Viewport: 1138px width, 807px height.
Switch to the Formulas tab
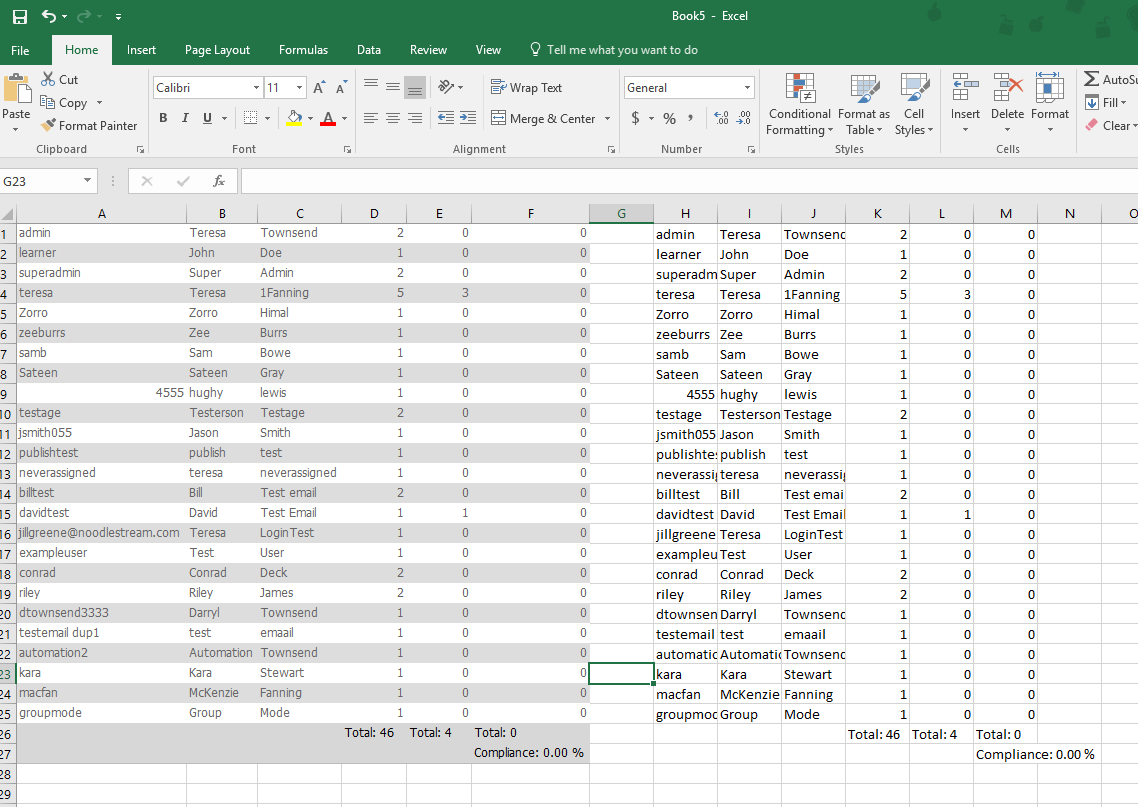coord(303,50)
